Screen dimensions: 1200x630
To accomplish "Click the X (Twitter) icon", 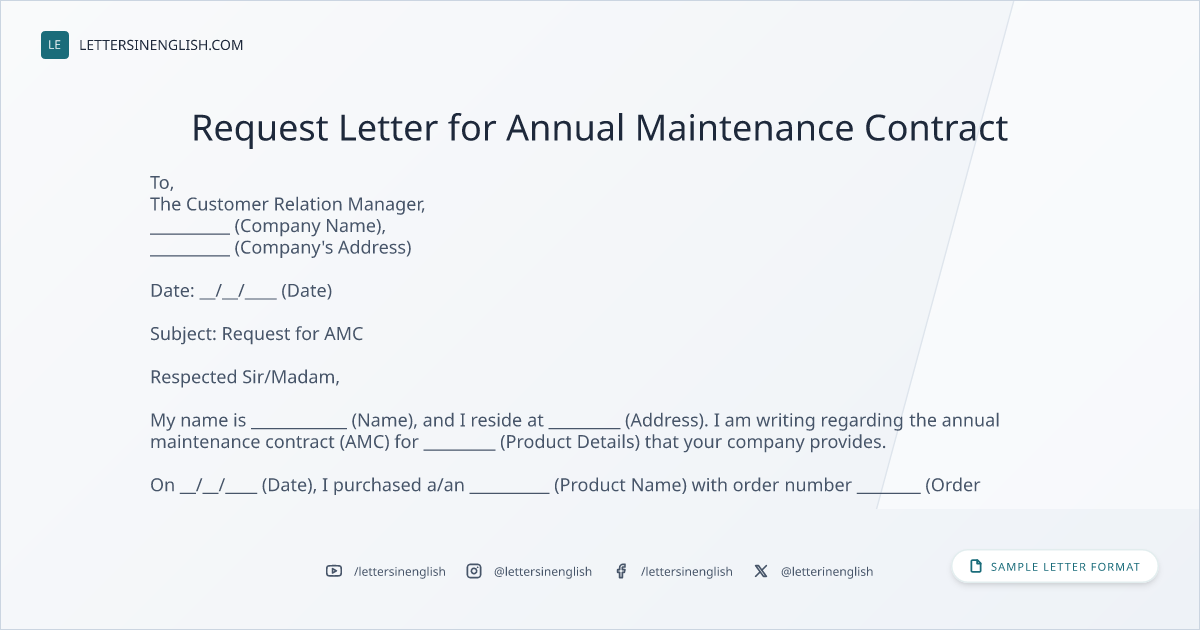I will 761,571.
